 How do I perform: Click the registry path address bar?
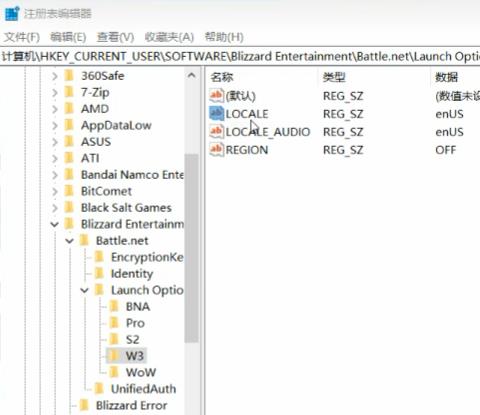(240, 56)
